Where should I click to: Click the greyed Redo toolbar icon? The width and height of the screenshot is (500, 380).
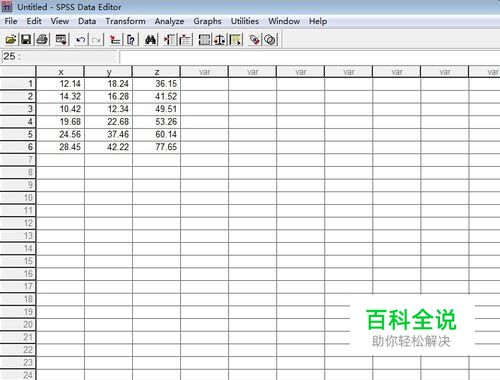coord(96,40)
